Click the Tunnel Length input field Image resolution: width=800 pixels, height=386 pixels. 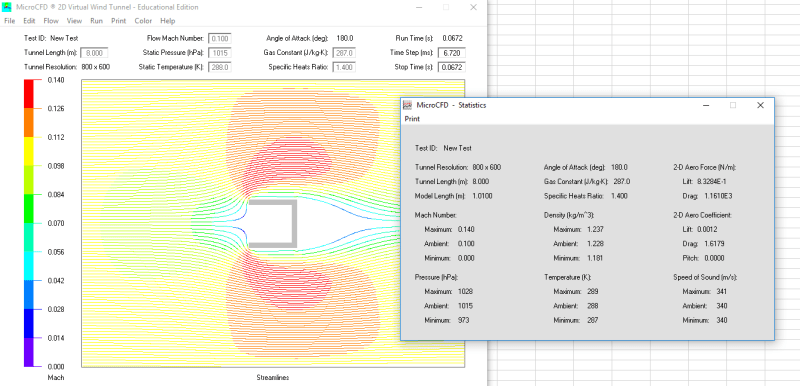(94, 53)
